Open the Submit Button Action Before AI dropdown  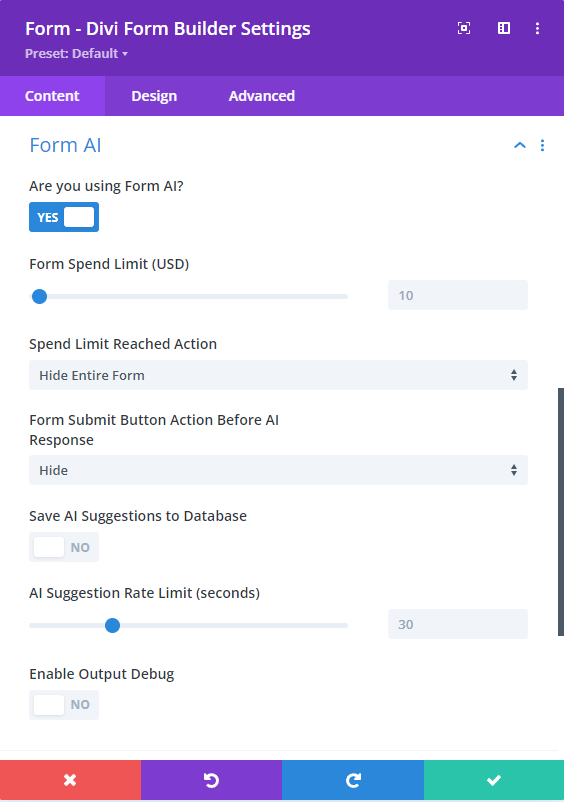click(x=278, y=470)
